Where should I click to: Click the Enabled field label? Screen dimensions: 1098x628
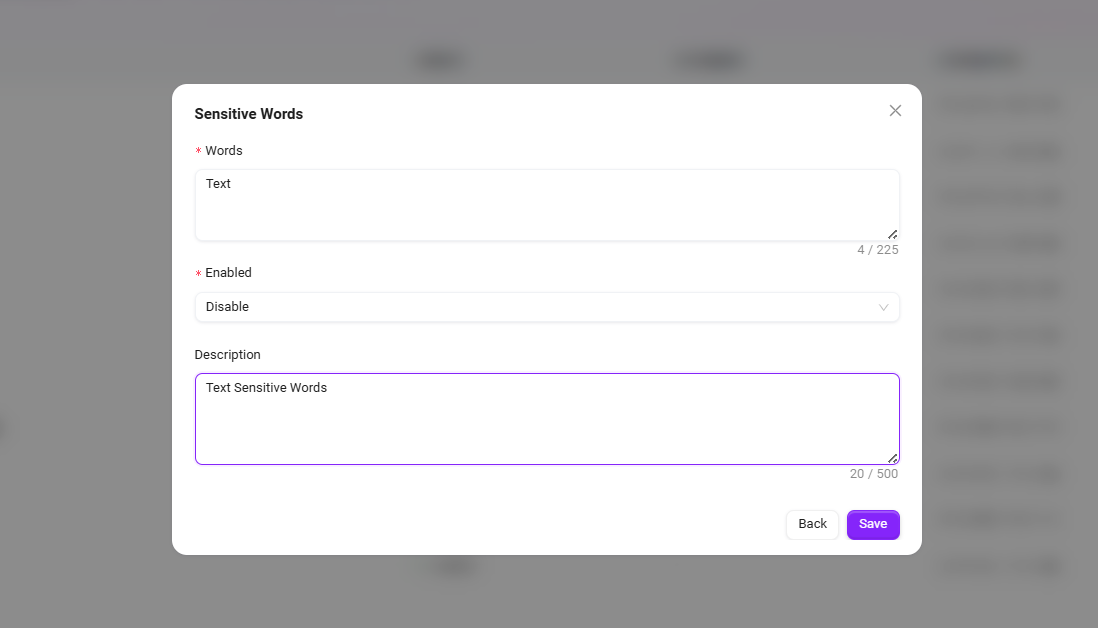(229, 273)
